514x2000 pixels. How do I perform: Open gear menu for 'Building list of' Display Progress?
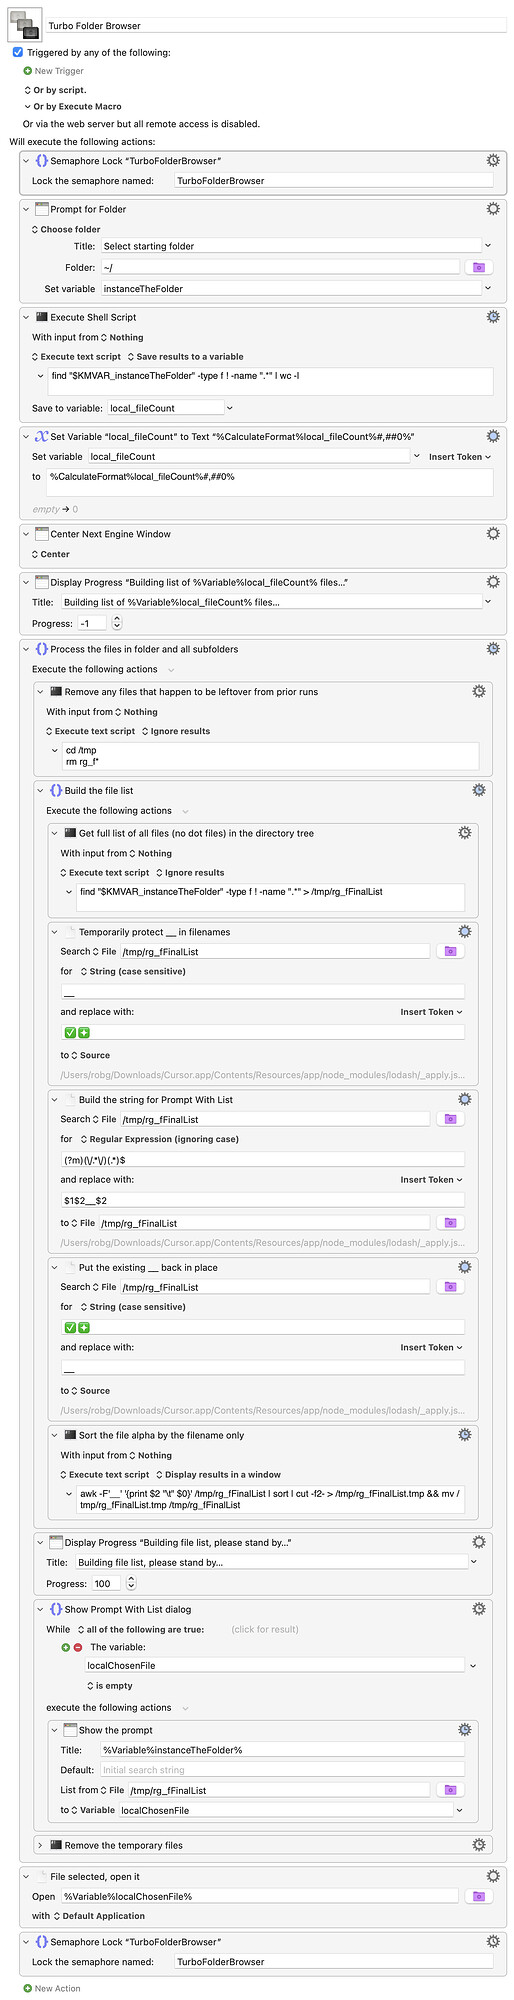coord(492,581)
